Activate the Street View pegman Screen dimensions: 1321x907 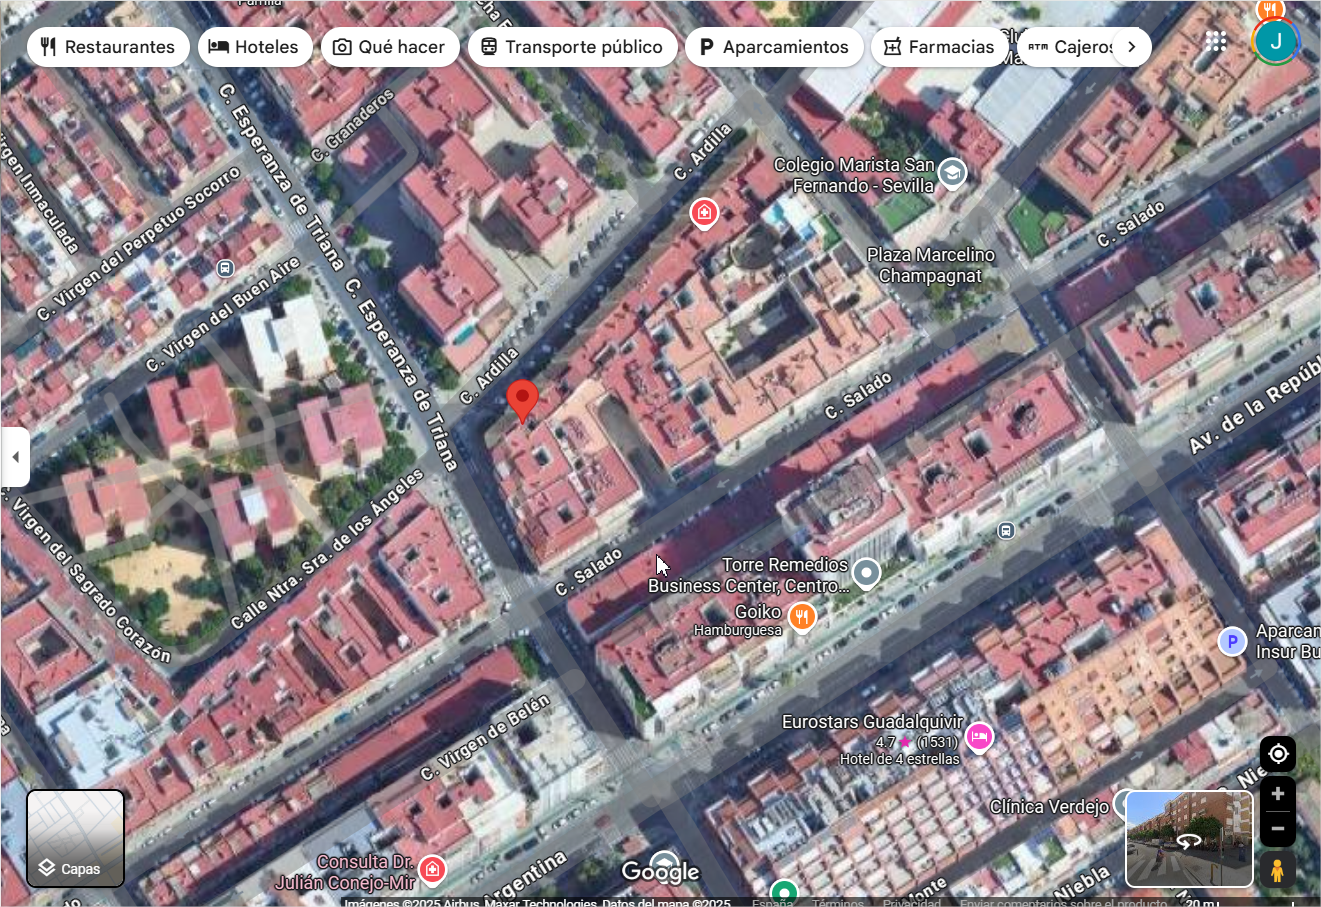pos(1277,870)
